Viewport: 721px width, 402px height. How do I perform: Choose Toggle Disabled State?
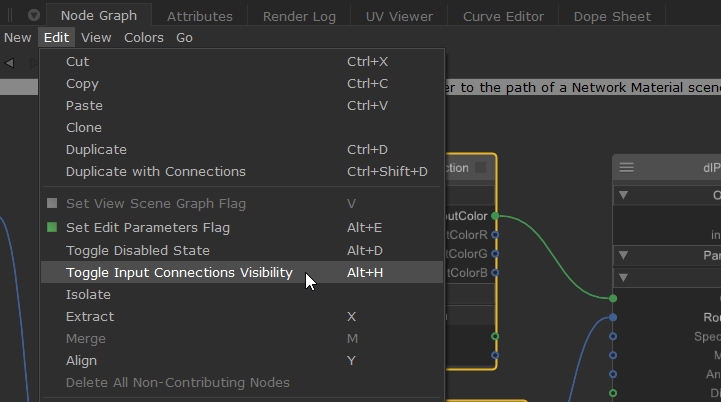[137, 250]
